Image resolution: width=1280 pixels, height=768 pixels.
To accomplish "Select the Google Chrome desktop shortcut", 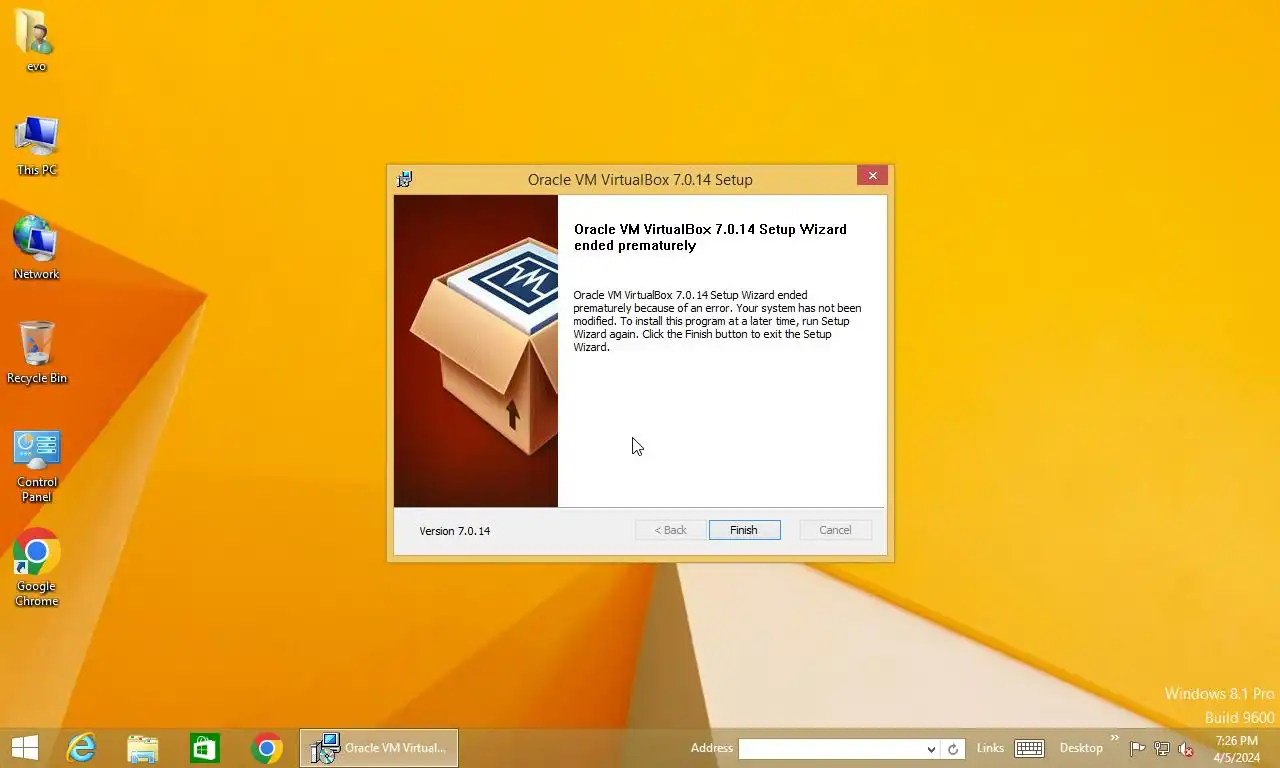I will [x=37, y=567].
